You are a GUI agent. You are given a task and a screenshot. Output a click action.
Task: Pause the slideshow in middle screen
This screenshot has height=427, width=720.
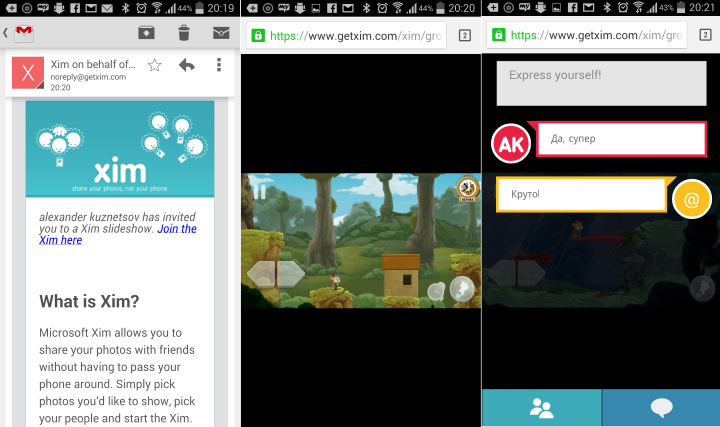[259, 192]
